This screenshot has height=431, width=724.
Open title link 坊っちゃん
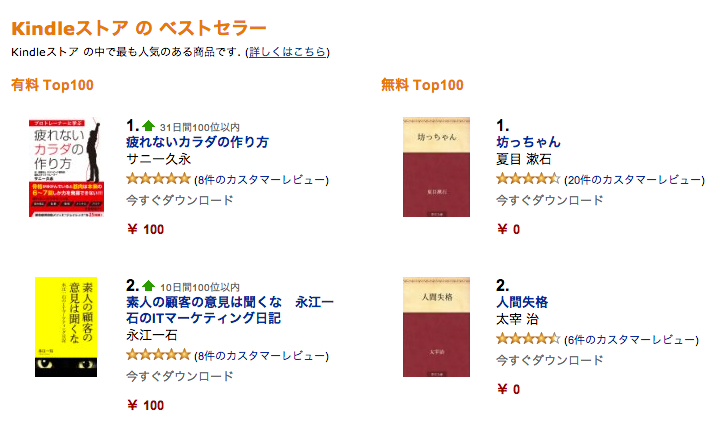[528, 142]
